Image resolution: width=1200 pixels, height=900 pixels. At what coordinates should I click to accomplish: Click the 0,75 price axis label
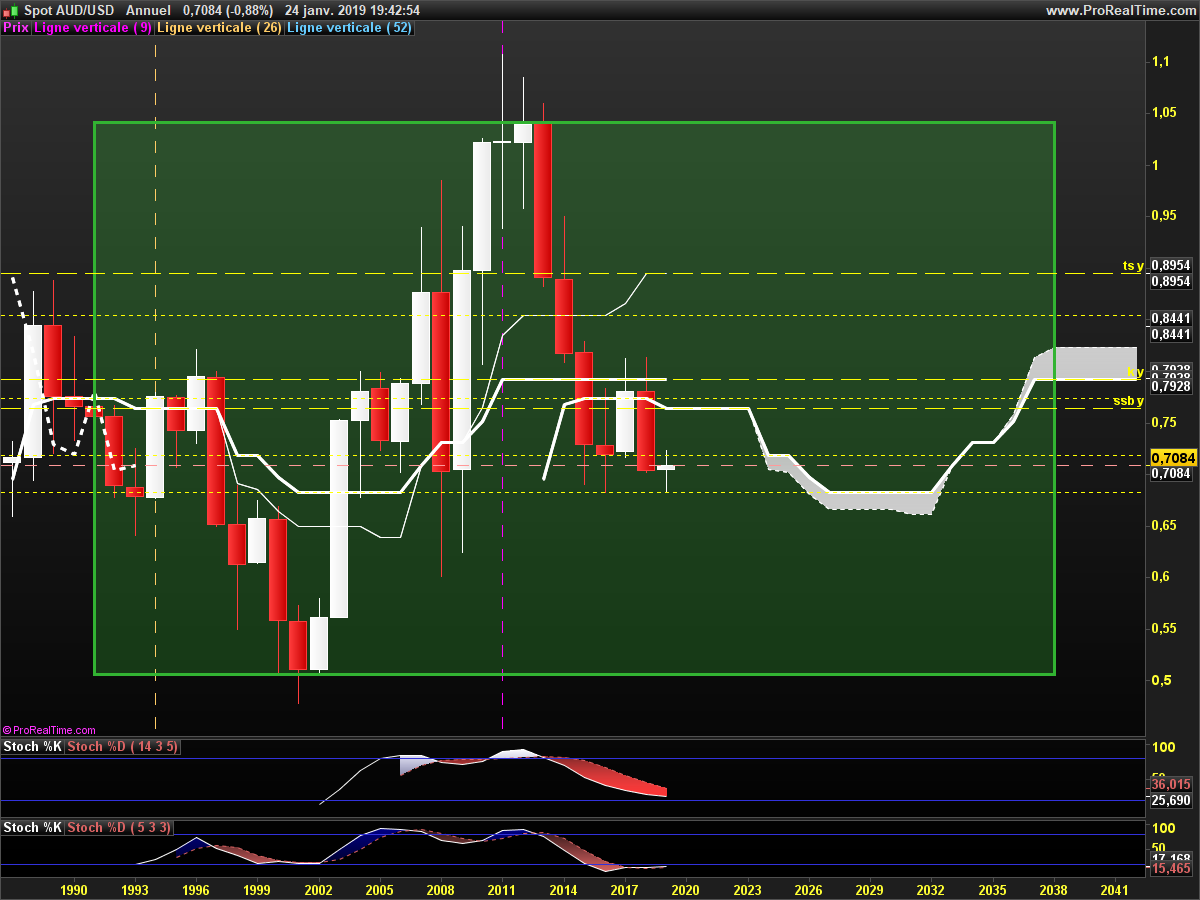point(1163,422)
